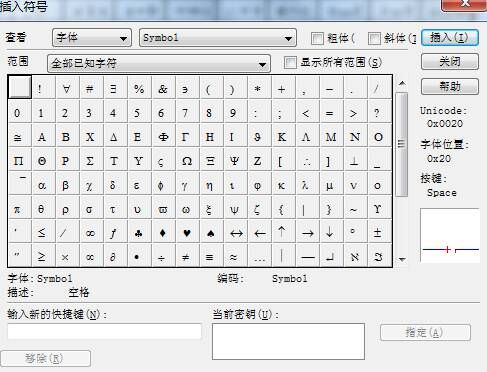Open the Symbol font name dropdown
Screen dimensions: 487x372
(x=218, y=38)
